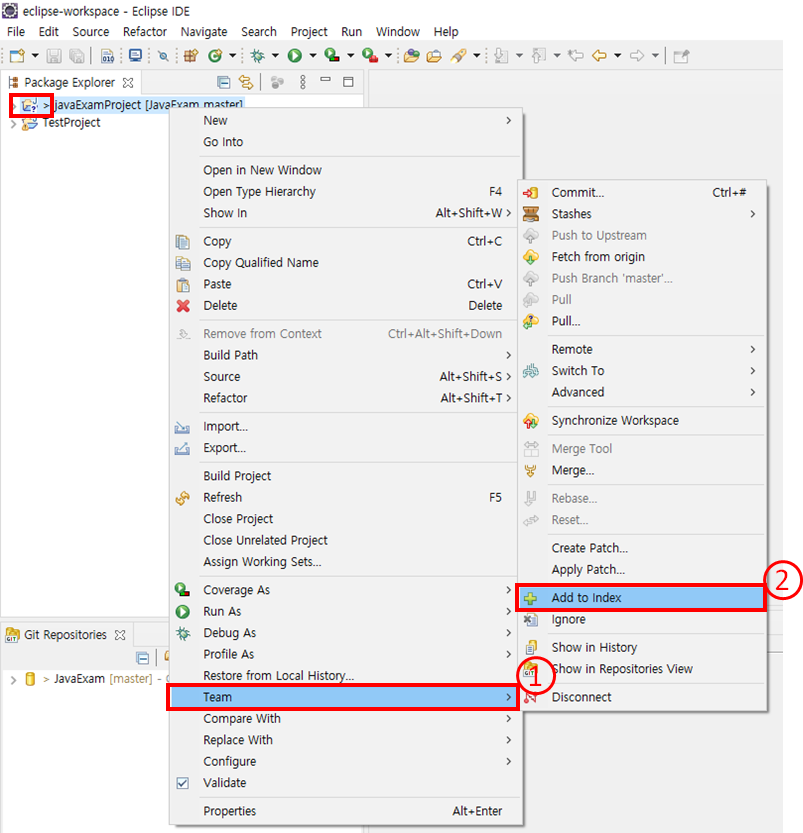Click the Commit... icon in Team submenu
The width and height of the screenshot is (803, 833).
[x=531, y=193]
